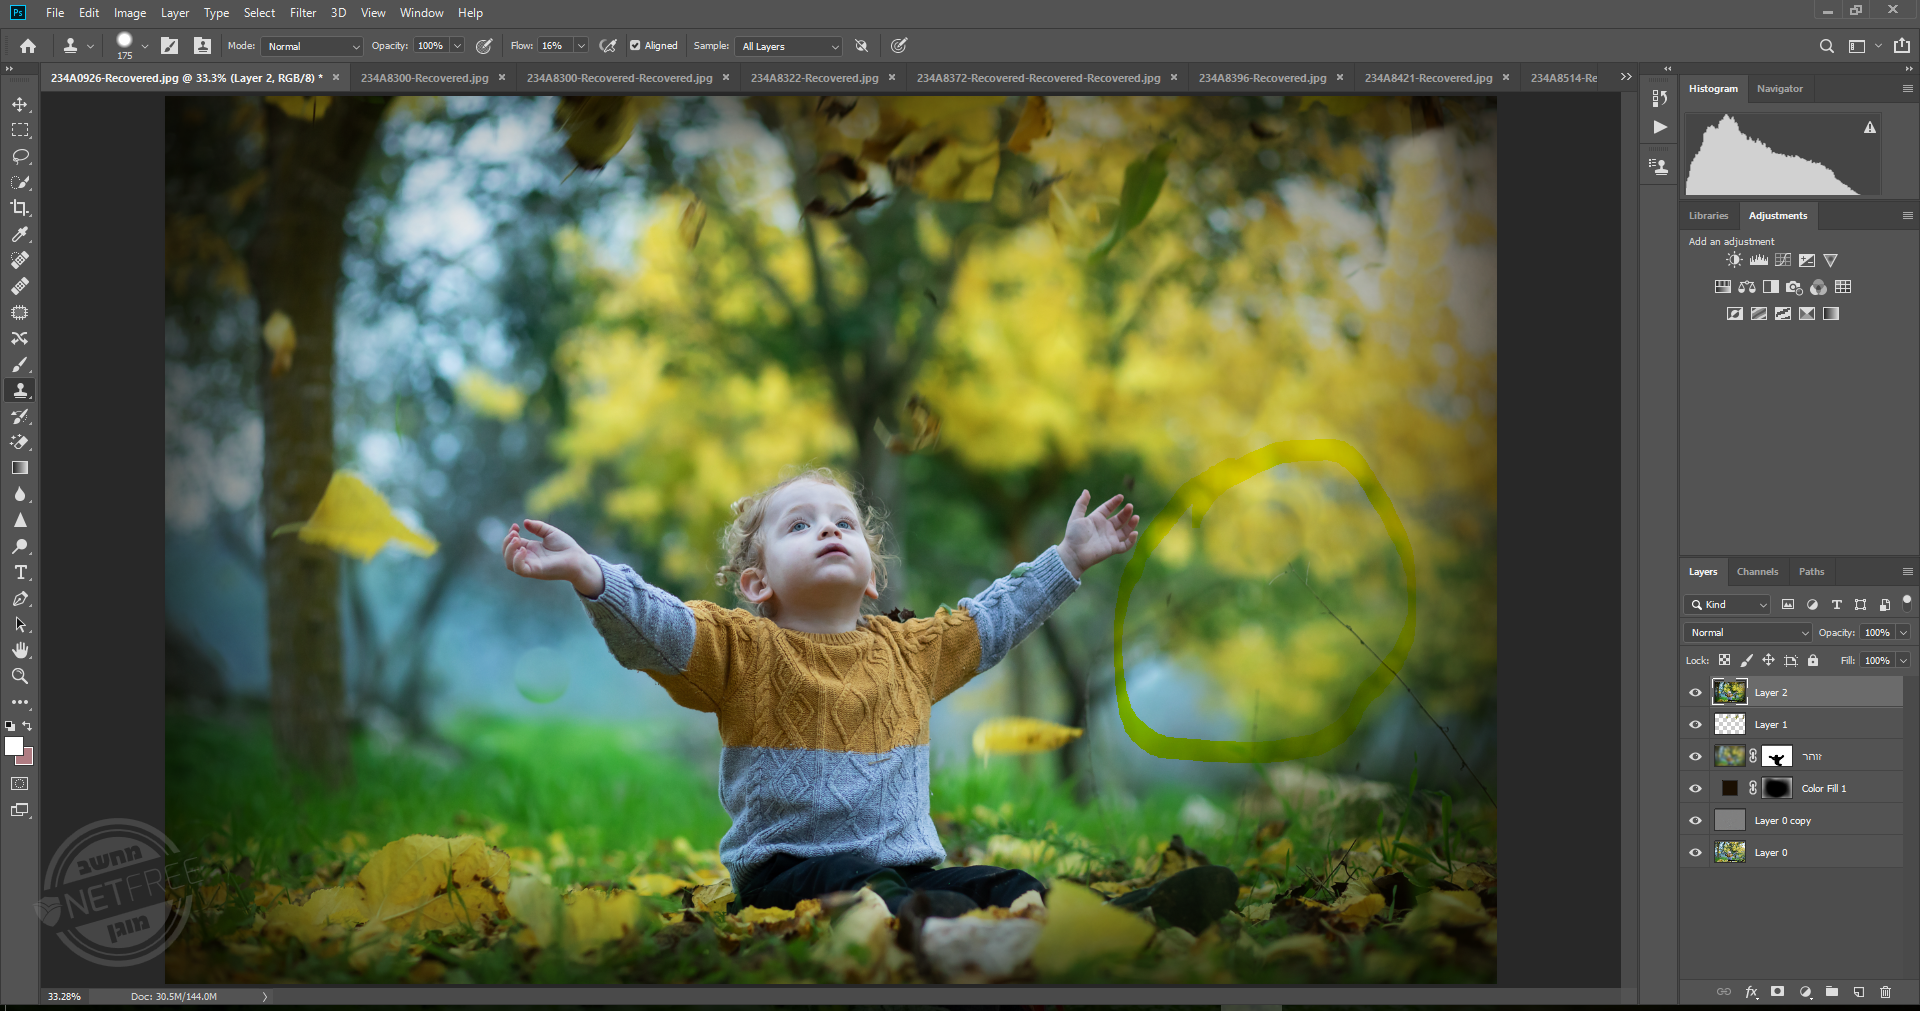The height and width of the screenshot is (1011, 1920).
Task: Click the Home icon in options bar
Action: [x=28, y=46]
